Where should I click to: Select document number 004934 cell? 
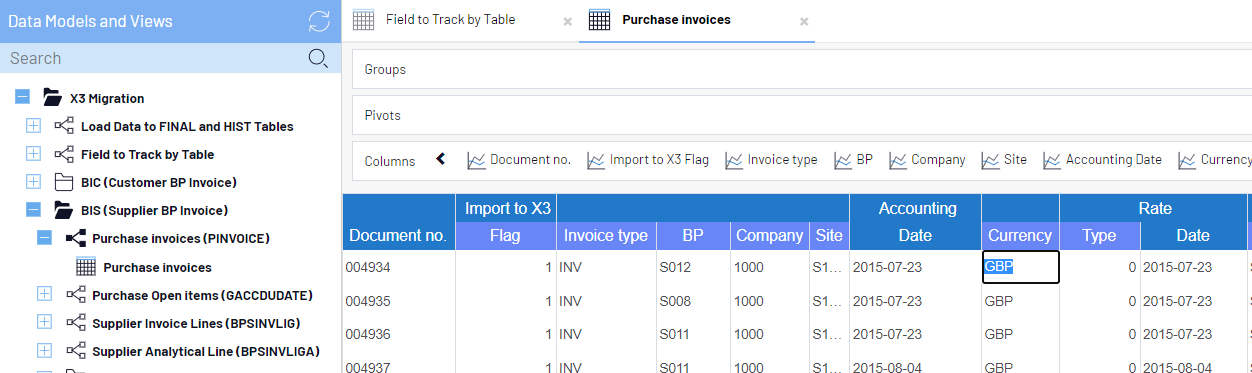point(399,267)
